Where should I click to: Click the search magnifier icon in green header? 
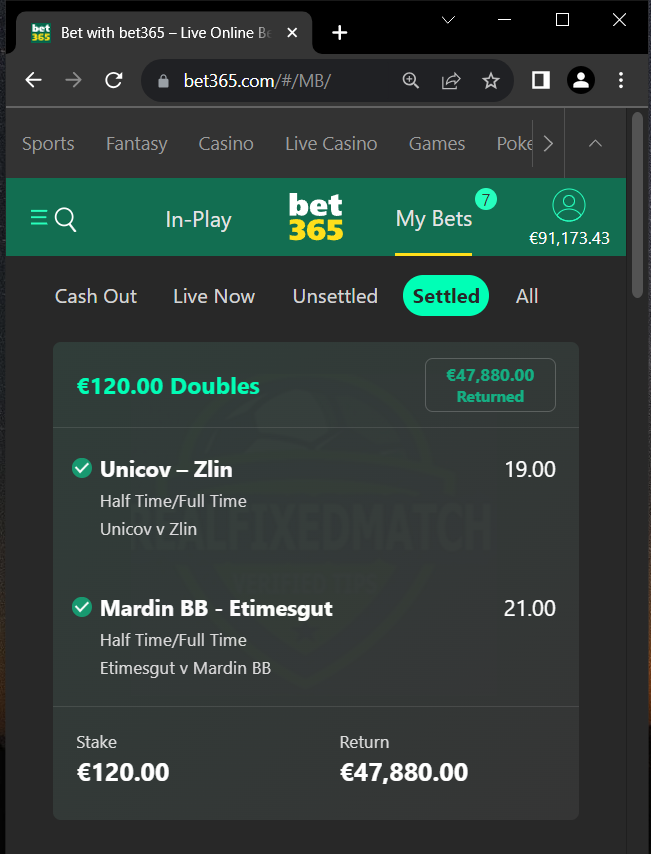66,219
